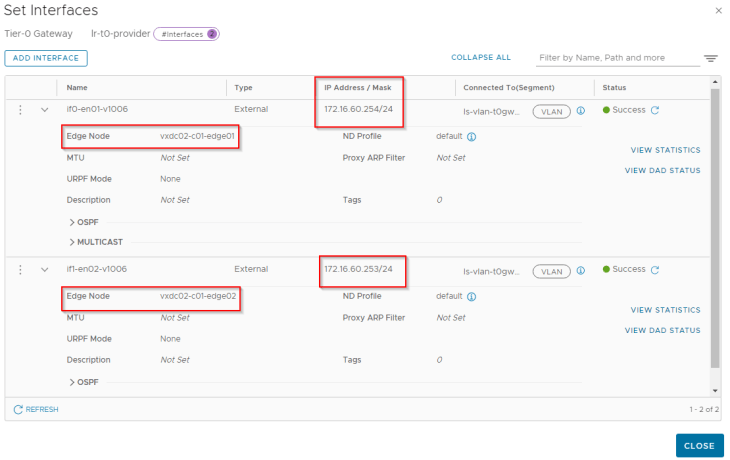Click COLLAPSE ALL link
This screenshot has width=730, height=460.
click(x=481, y=57)
